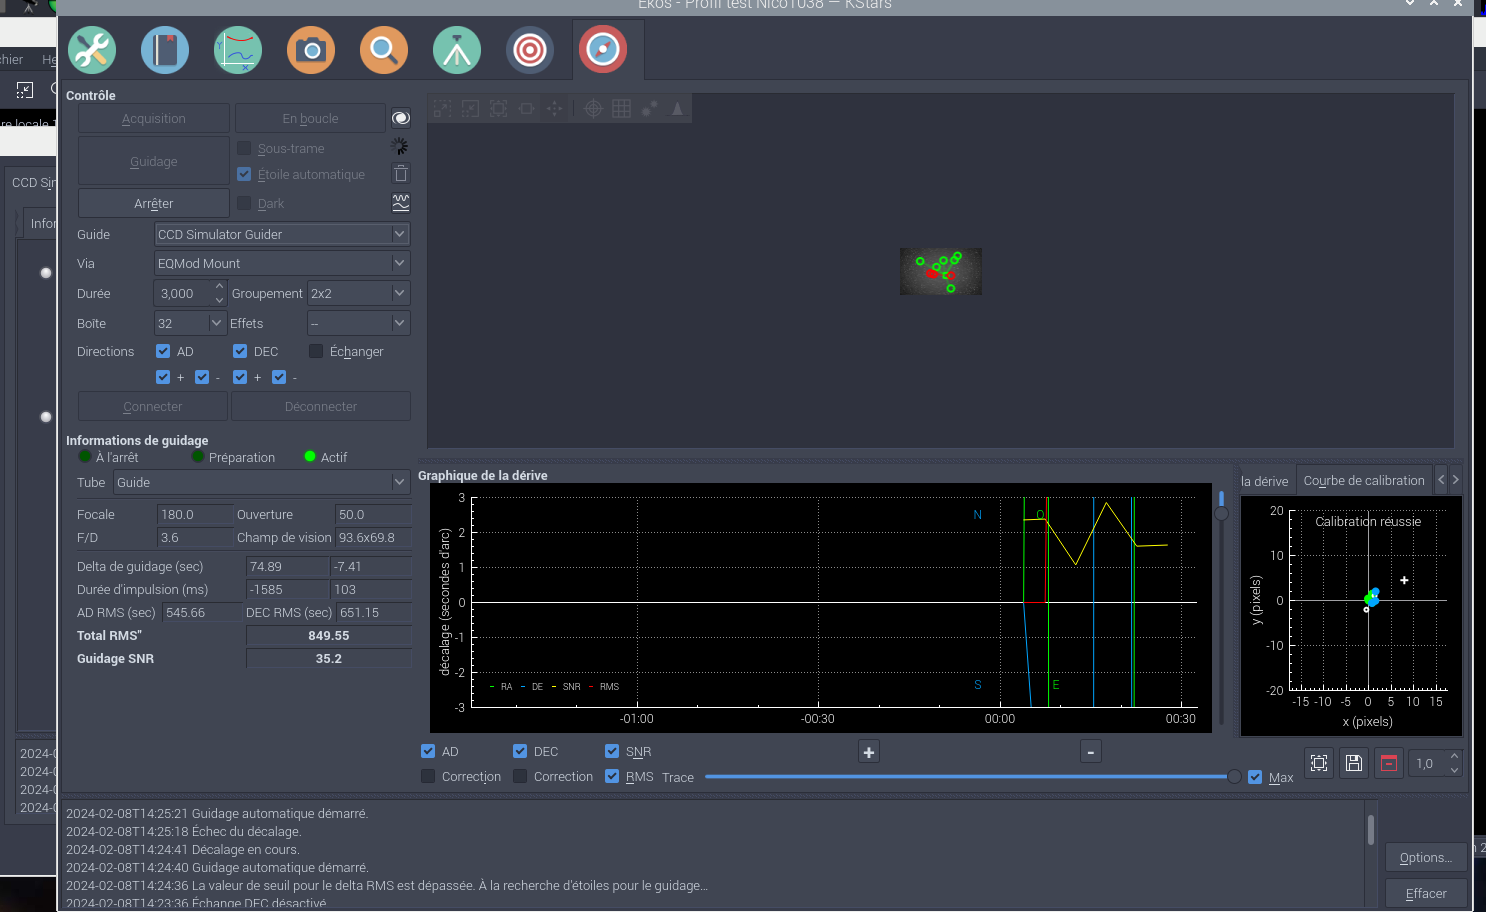Image resolution: width=1486 pixels, height=912 pixels.
Task: Click the save drift graph data icon
Action: pyautogui.click(x=1353, y=763)
